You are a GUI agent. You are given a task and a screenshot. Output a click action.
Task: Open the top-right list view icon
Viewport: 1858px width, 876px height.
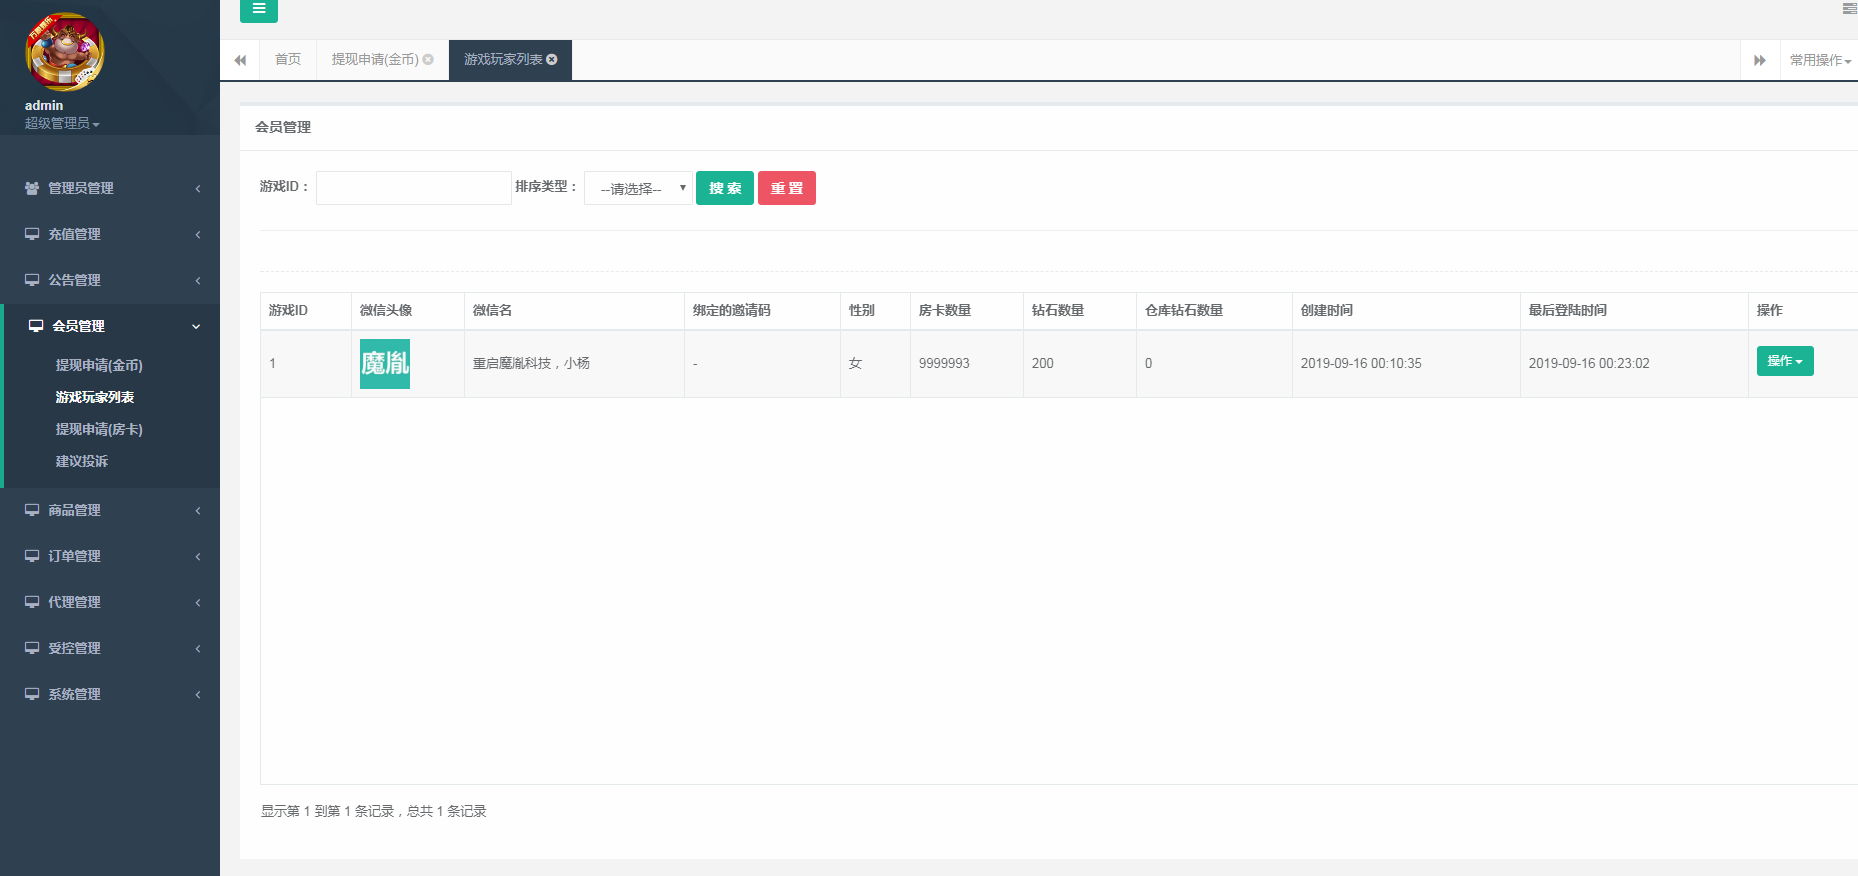click(x=1849, y=9)
